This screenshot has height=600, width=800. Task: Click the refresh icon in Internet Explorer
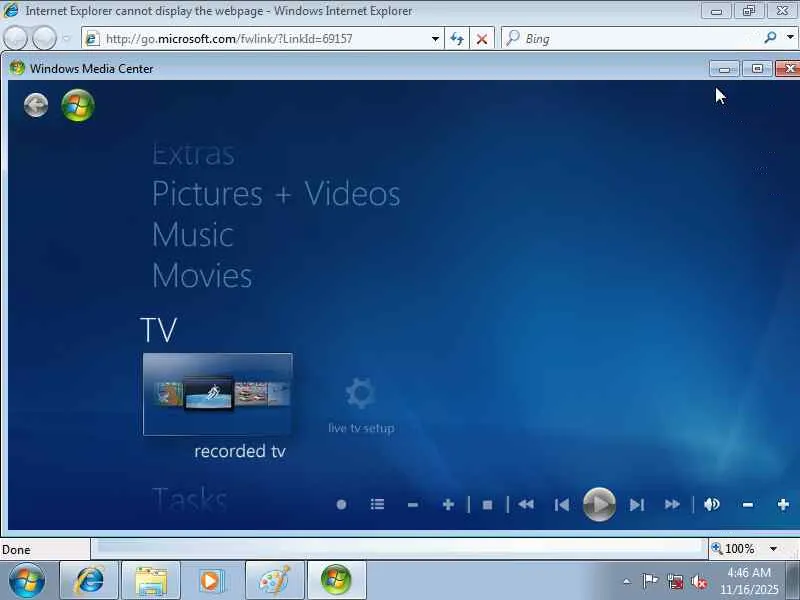(x=457, y=39)
